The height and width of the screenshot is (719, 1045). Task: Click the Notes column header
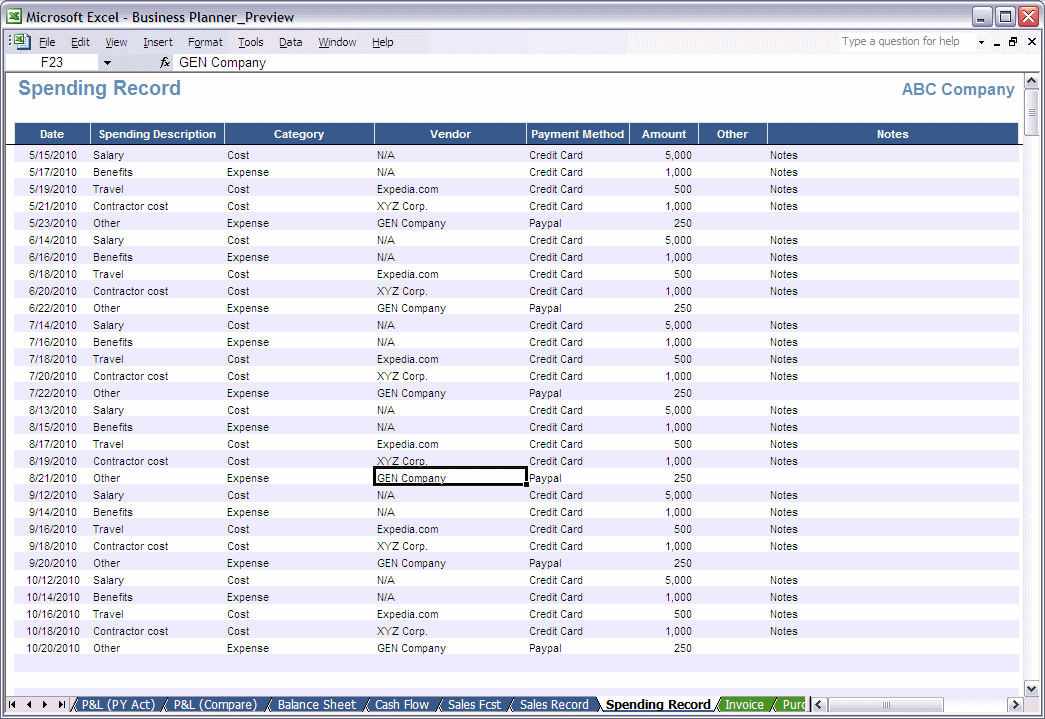coord(892,134)
